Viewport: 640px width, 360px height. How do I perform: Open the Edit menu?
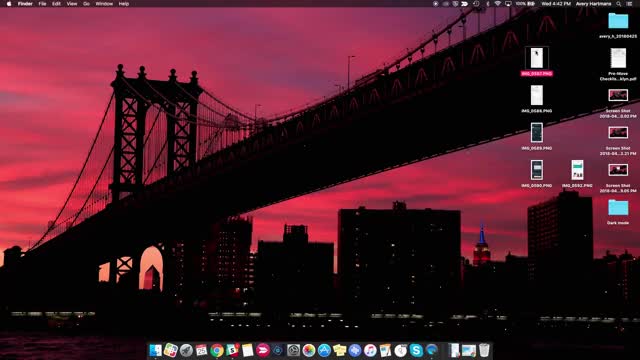click(x=56, y=4)
